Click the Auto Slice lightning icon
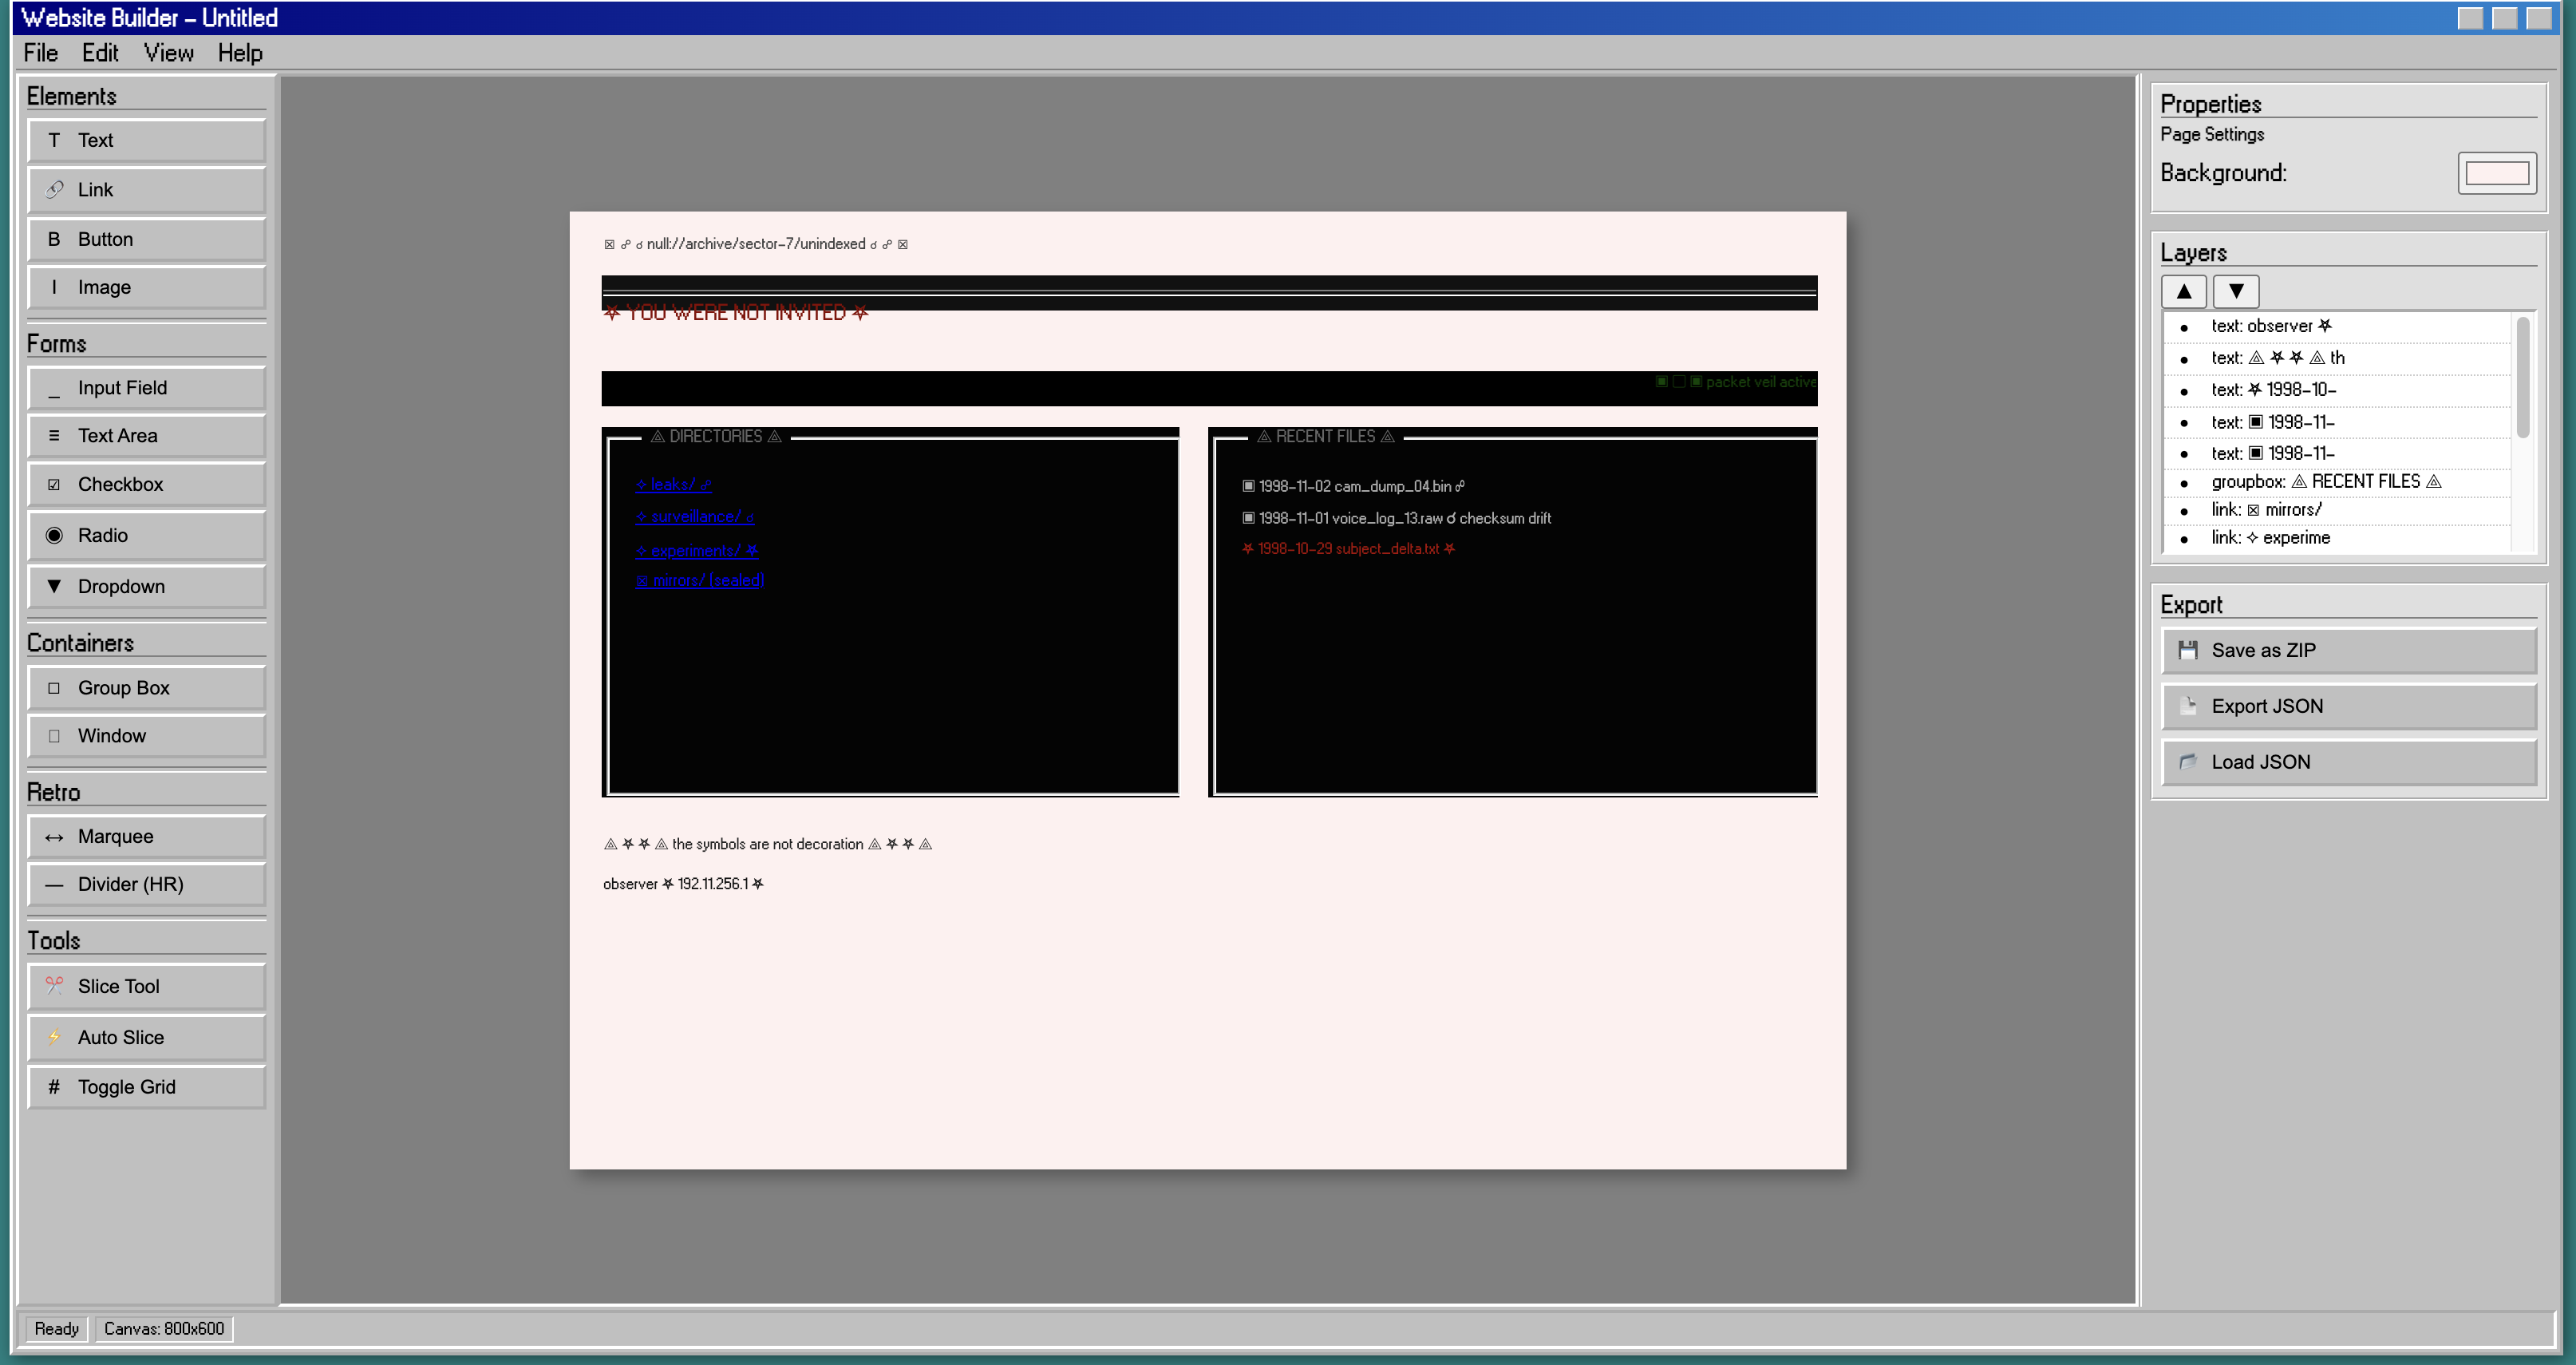This screenshot has width=2576, height=1365. pyautogui.click(x=54, y=1037)
